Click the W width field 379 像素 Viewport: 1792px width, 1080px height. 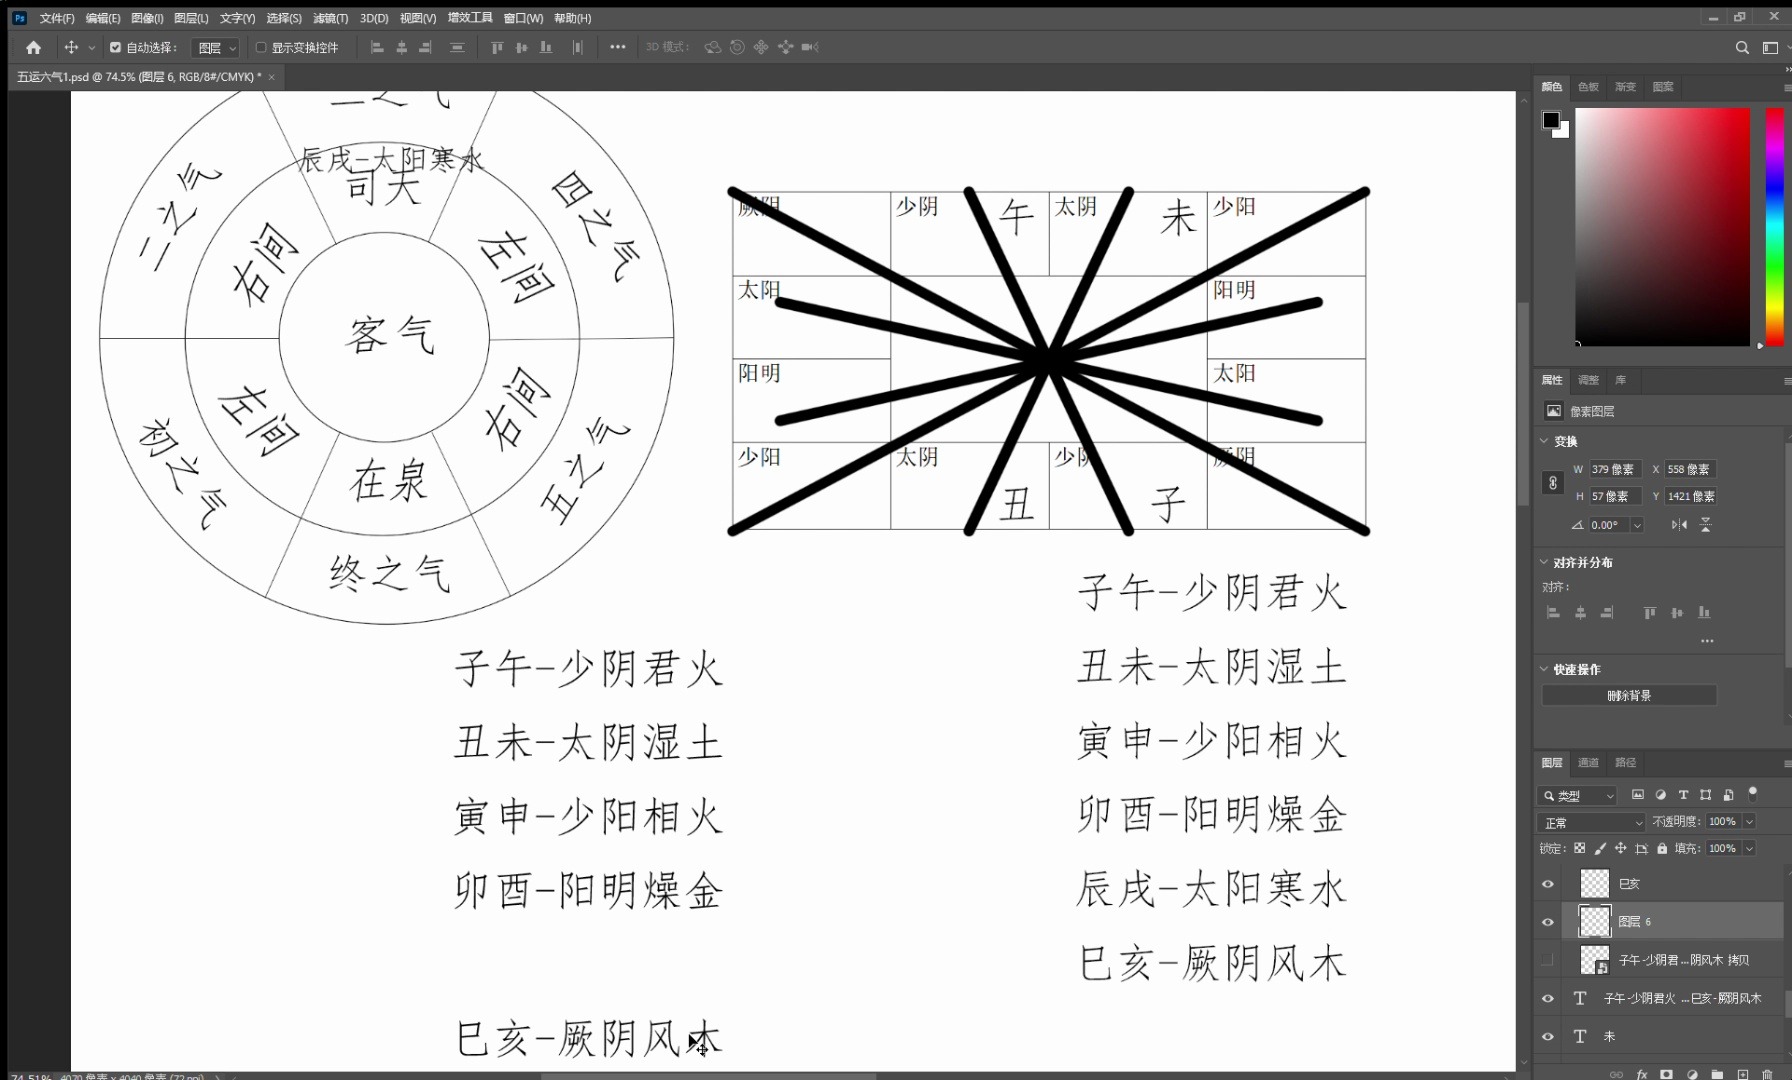click(x=1616, y=469)
